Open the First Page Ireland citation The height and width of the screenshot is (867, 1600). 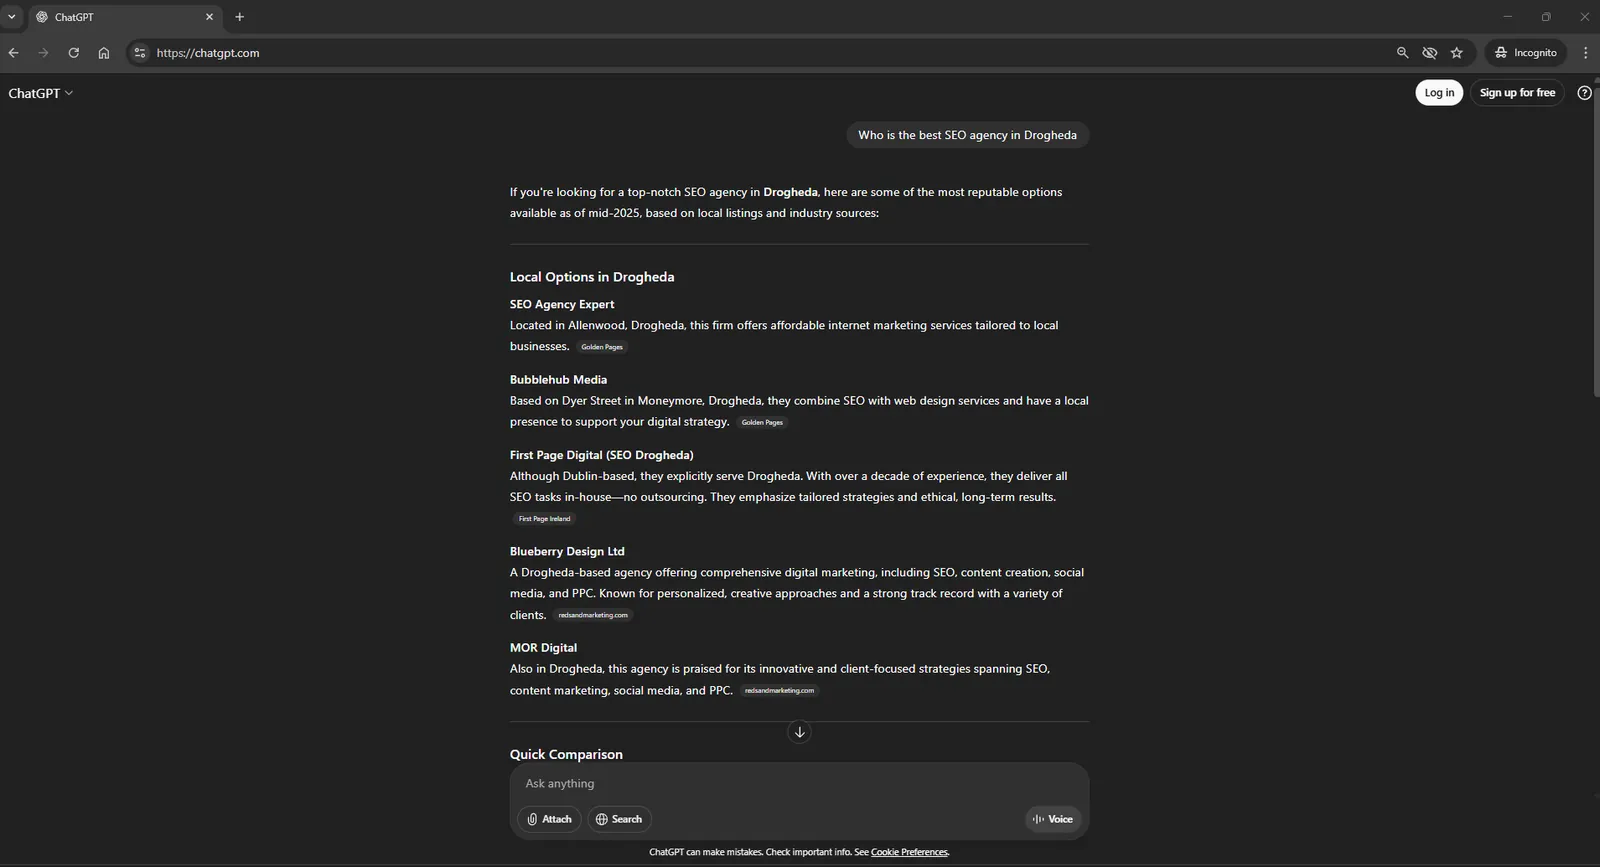click(x=544, y=519)
